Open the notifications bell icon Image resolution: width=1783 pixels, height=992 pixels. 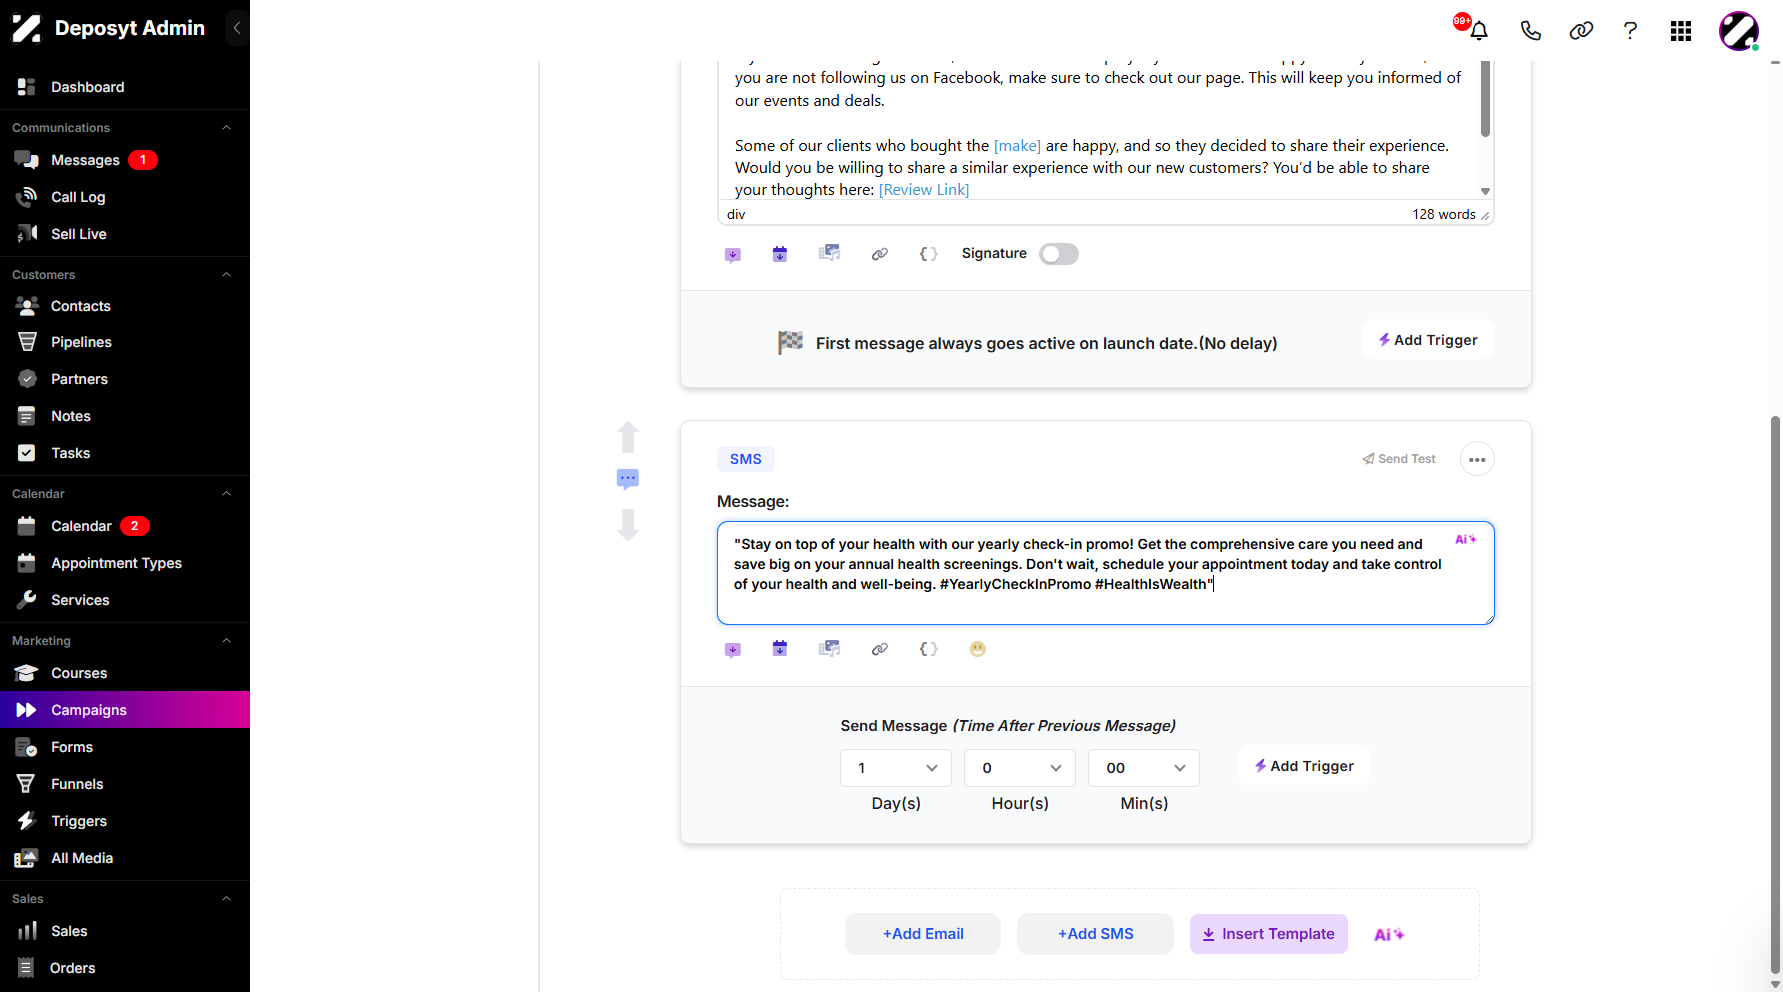[x=1479, y=30]
